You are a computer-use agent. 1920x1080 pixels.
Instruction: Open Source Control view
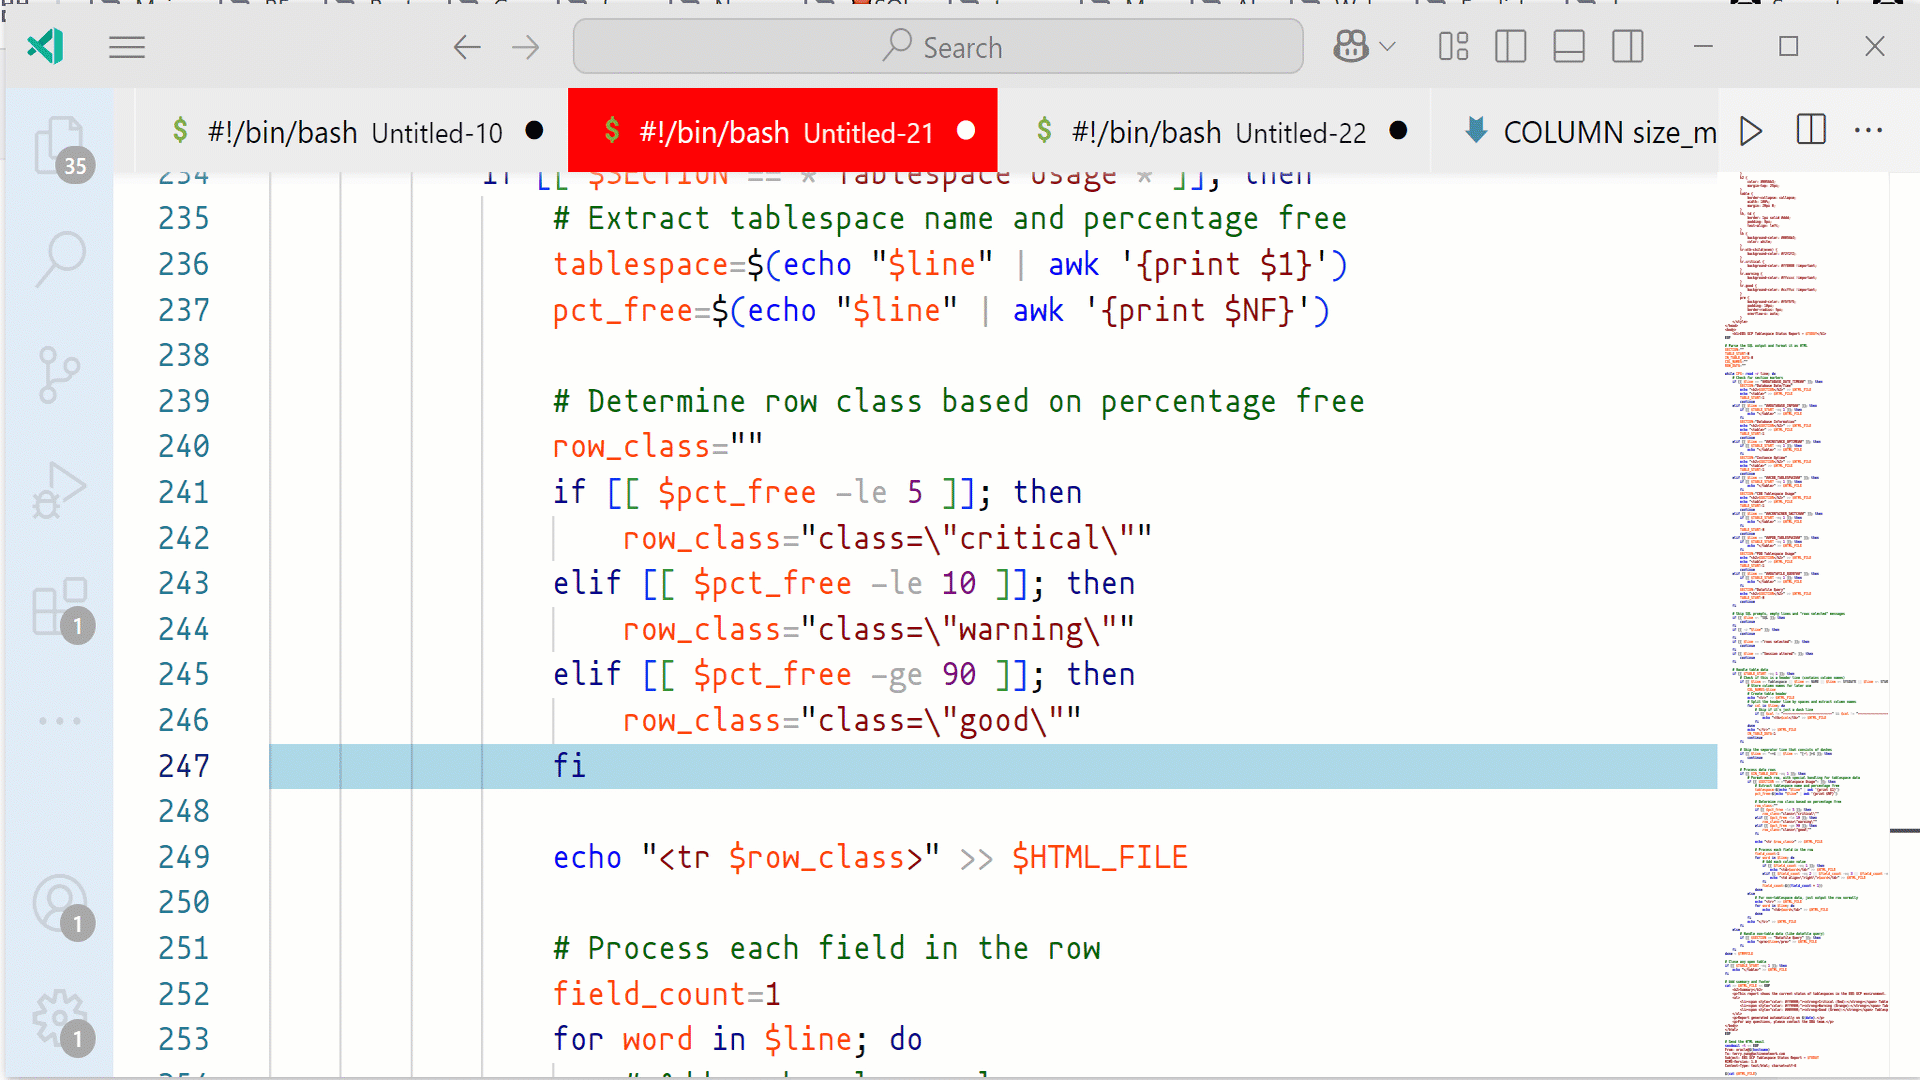(59, 374)
